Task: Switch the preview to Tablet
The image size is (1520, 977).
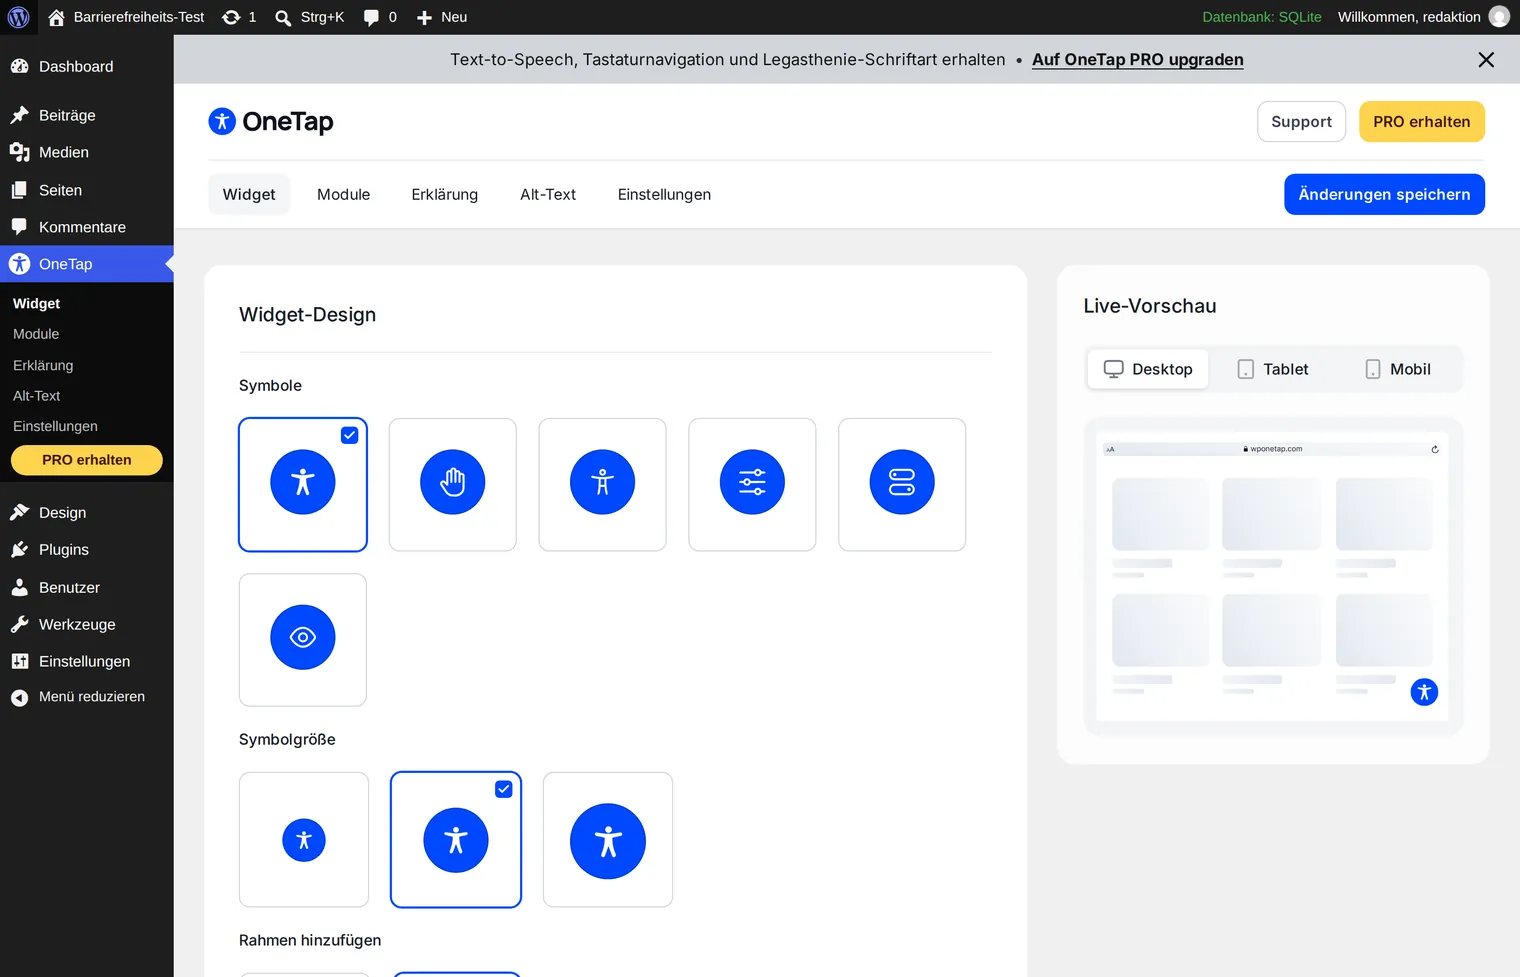Action: tap(1272, 369)
